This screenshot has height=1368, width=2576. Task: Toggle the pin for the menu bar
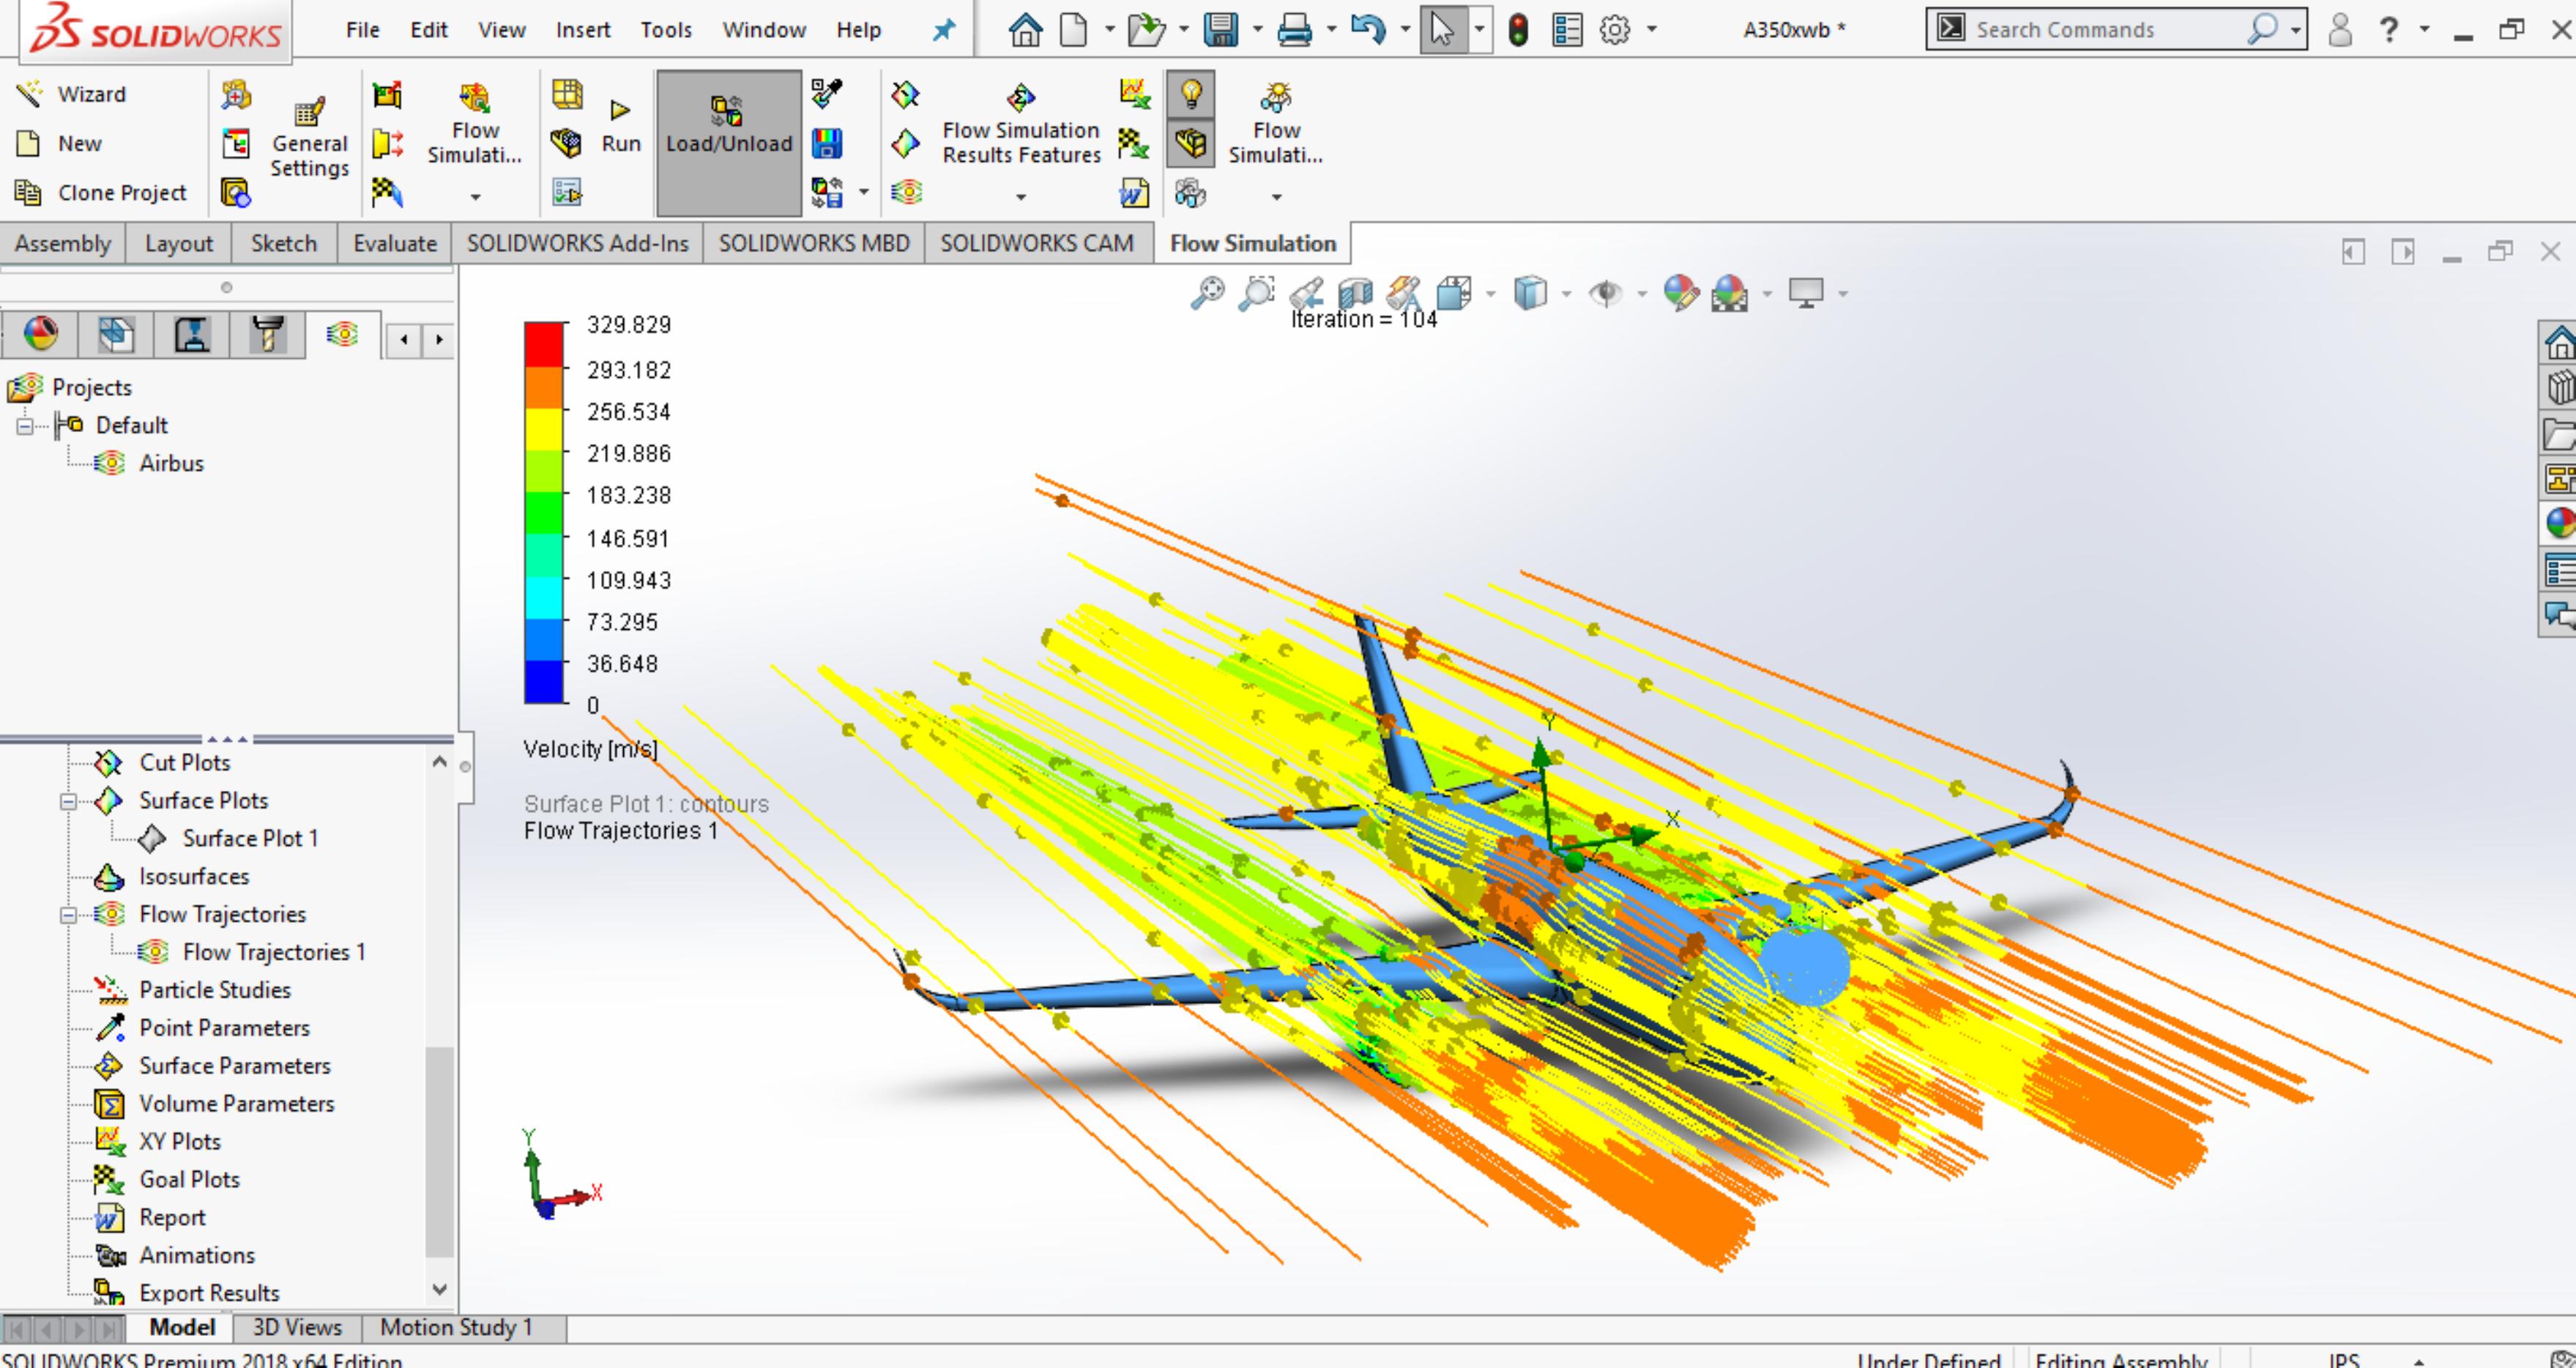943,30
